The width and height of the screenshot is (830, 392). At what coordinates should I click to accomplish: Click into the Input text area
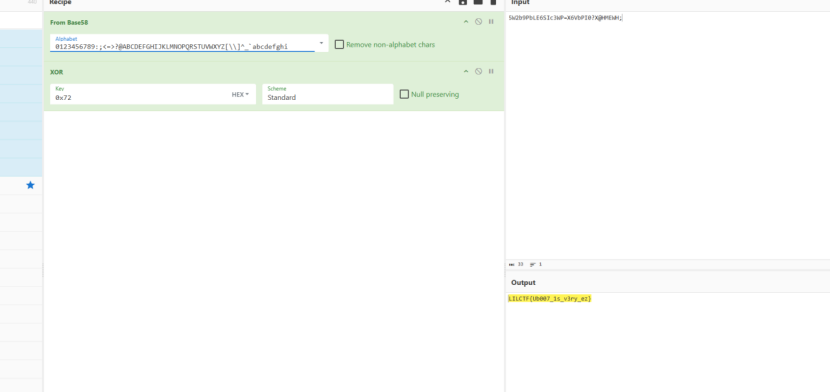(x=667, y=138)
